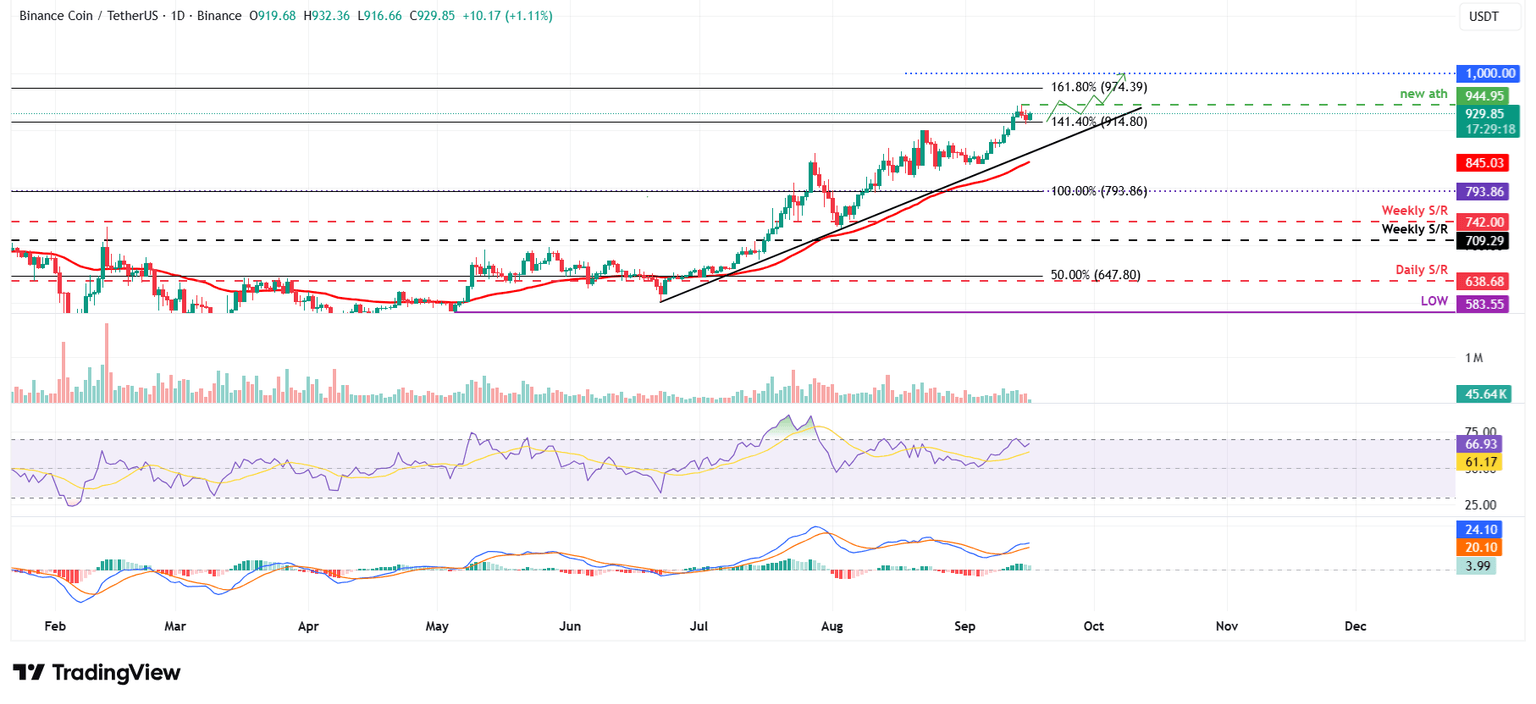Screen dimensions: 1536x704
Task: Select the blue 1,000.00 price level tag
Action: pyautogui.click(x=1488, y=73)
